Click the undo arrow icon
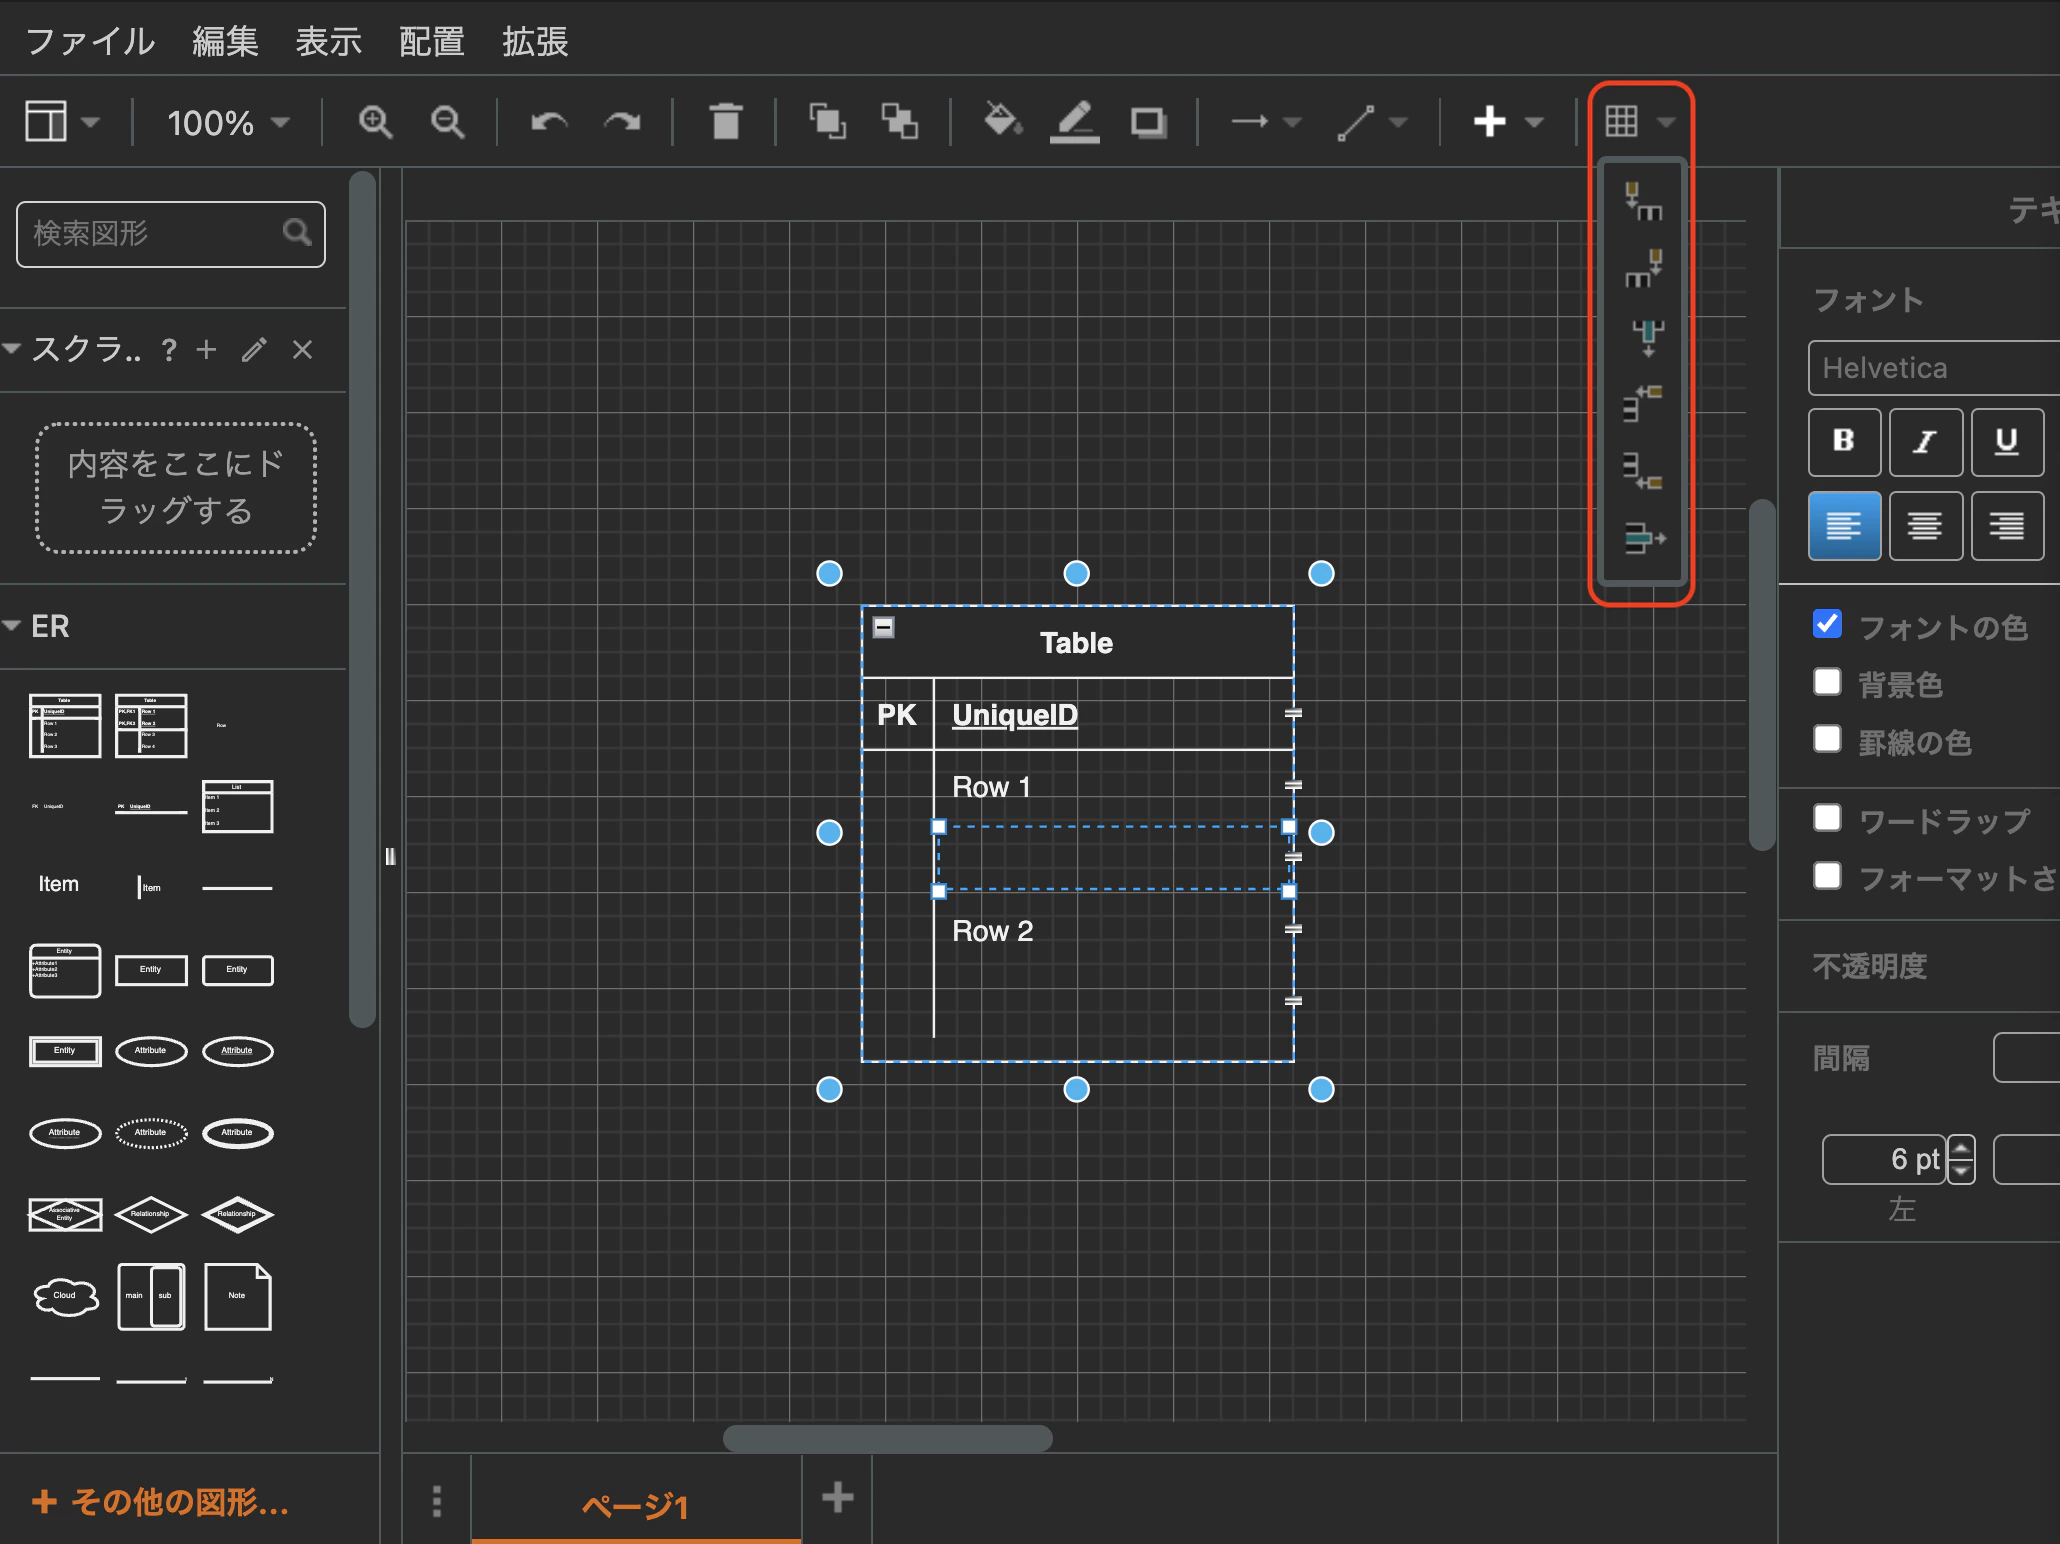Screen dimensions: 2060x1544 [x=549, y=122]
